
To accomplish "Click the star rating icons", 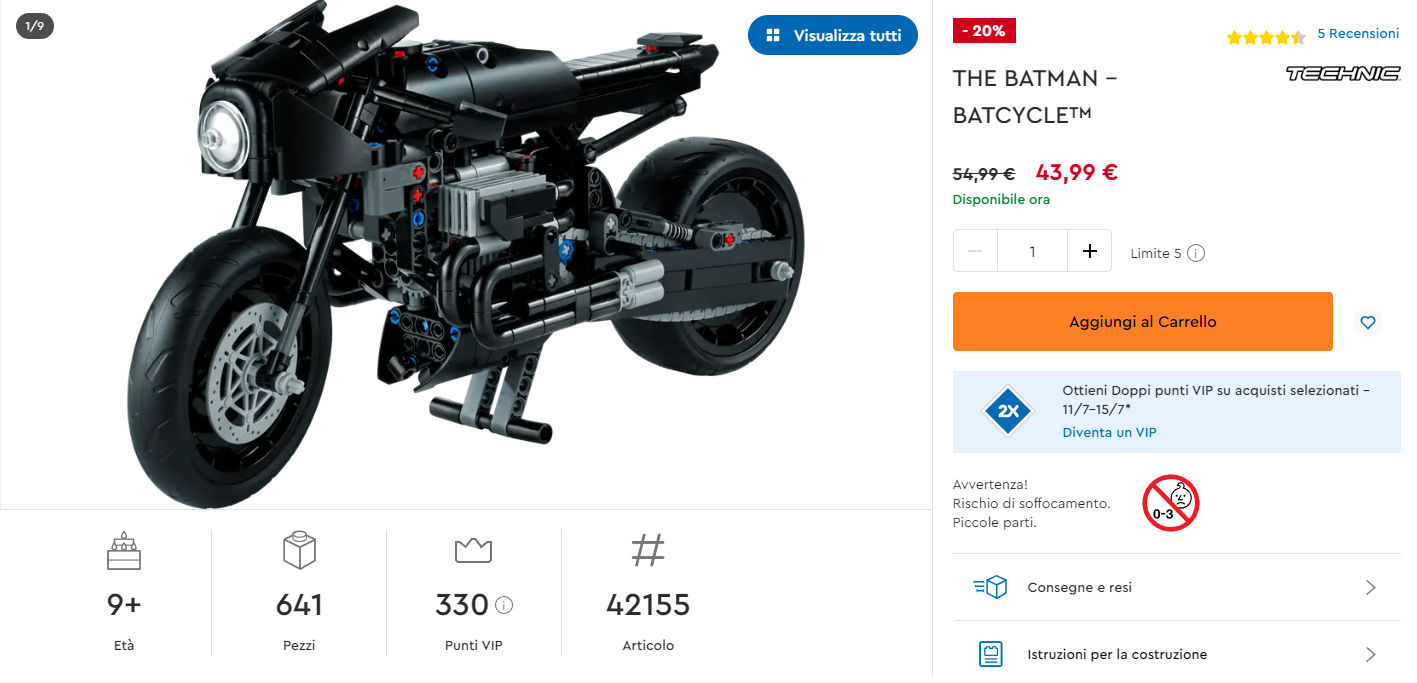I will coord(1266,38).
